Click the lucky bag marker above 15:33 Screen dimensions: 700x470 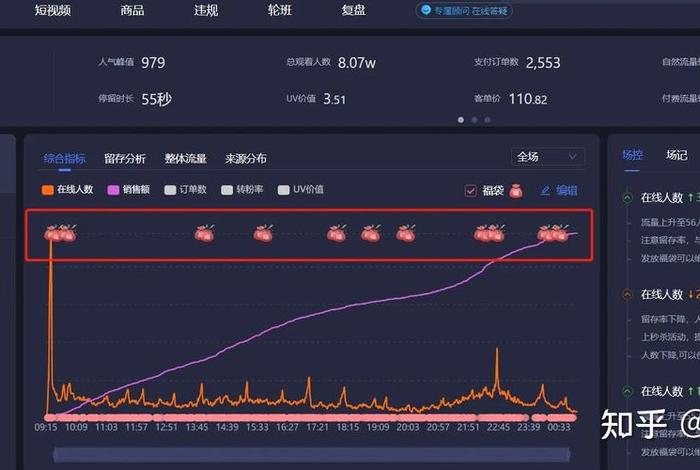tap(263, 233)
